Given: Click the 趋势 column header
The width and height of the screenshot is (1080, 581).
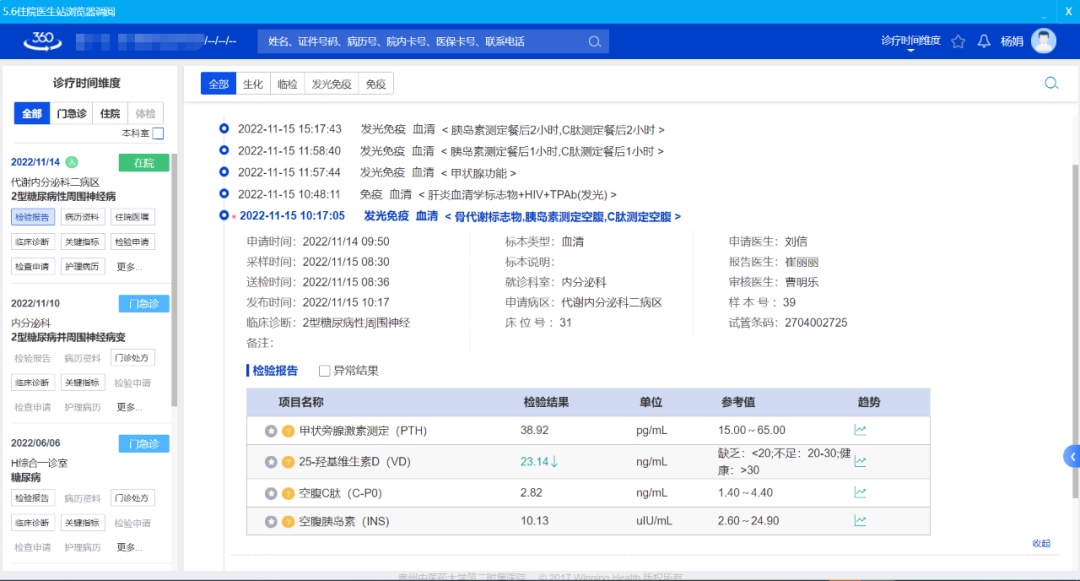Looking at the screenshot, I should (869, 402).
